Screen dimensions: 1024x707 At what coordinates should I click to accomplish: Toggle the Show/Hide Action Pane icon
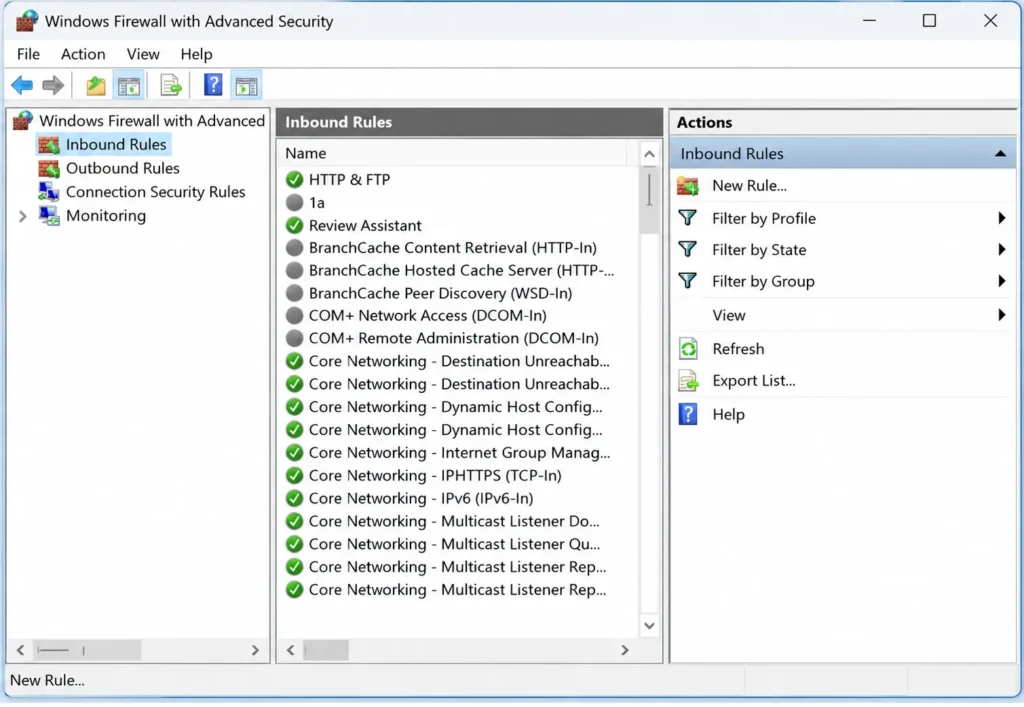click(x=246, y=86)
